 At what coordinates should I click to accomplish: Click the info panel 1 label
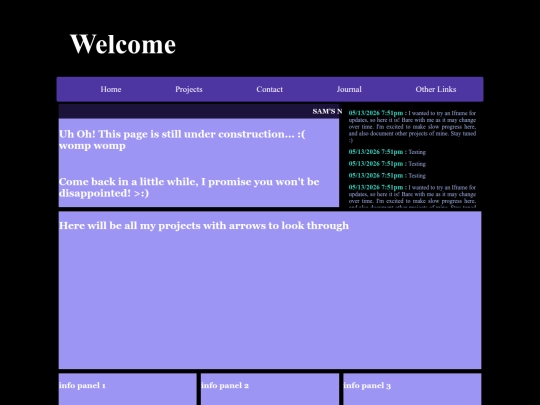(x=82, y=385)
